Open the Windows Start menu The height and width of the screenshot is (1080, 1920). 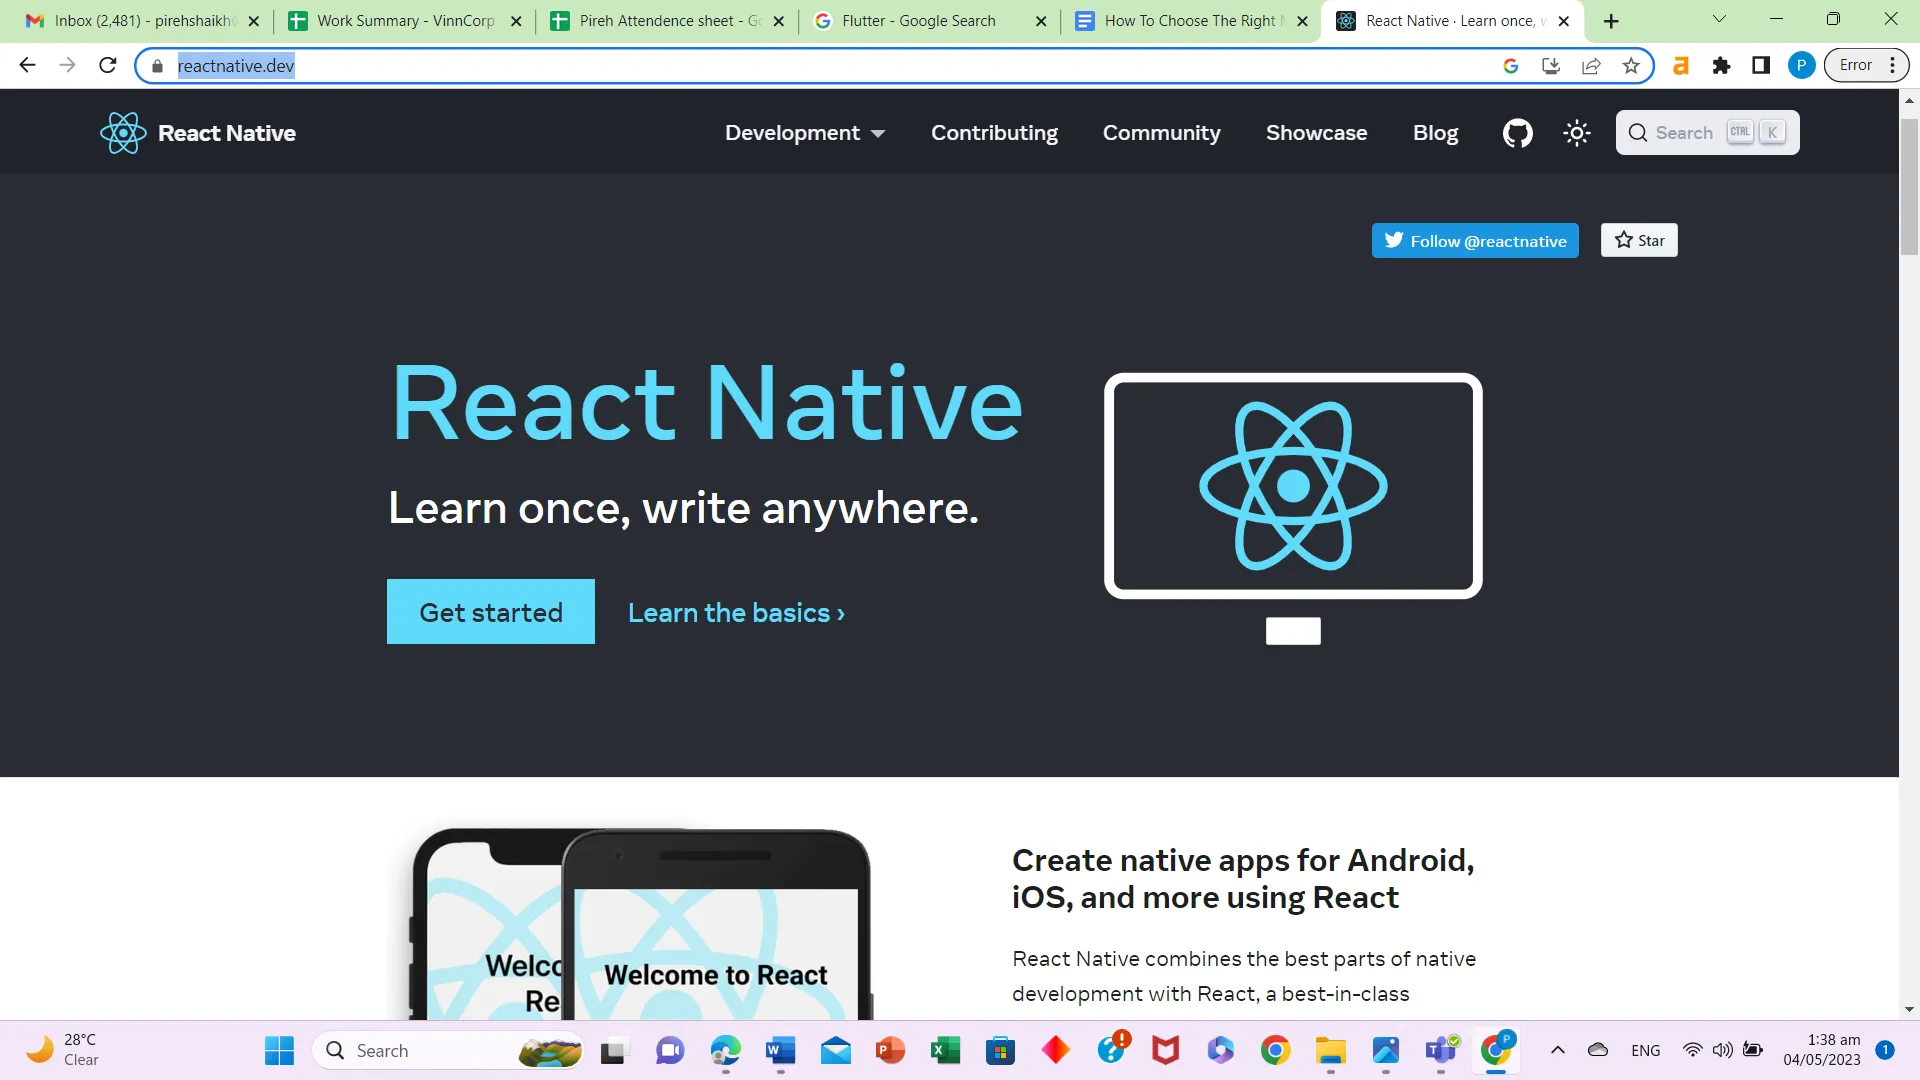[279, 1050]
